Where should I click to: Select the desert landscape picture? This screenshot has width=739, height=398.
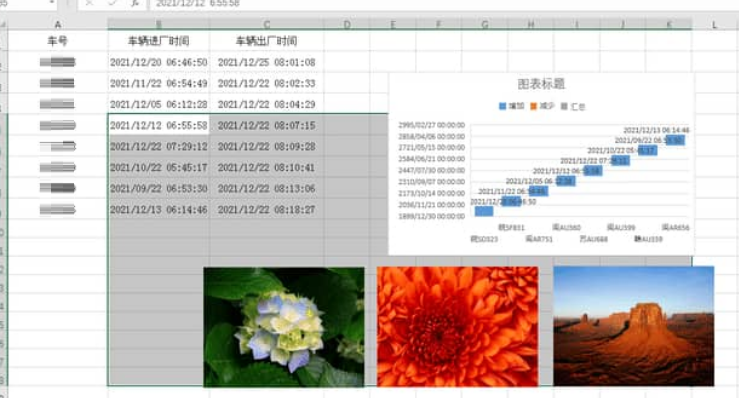tap(633, 326)
